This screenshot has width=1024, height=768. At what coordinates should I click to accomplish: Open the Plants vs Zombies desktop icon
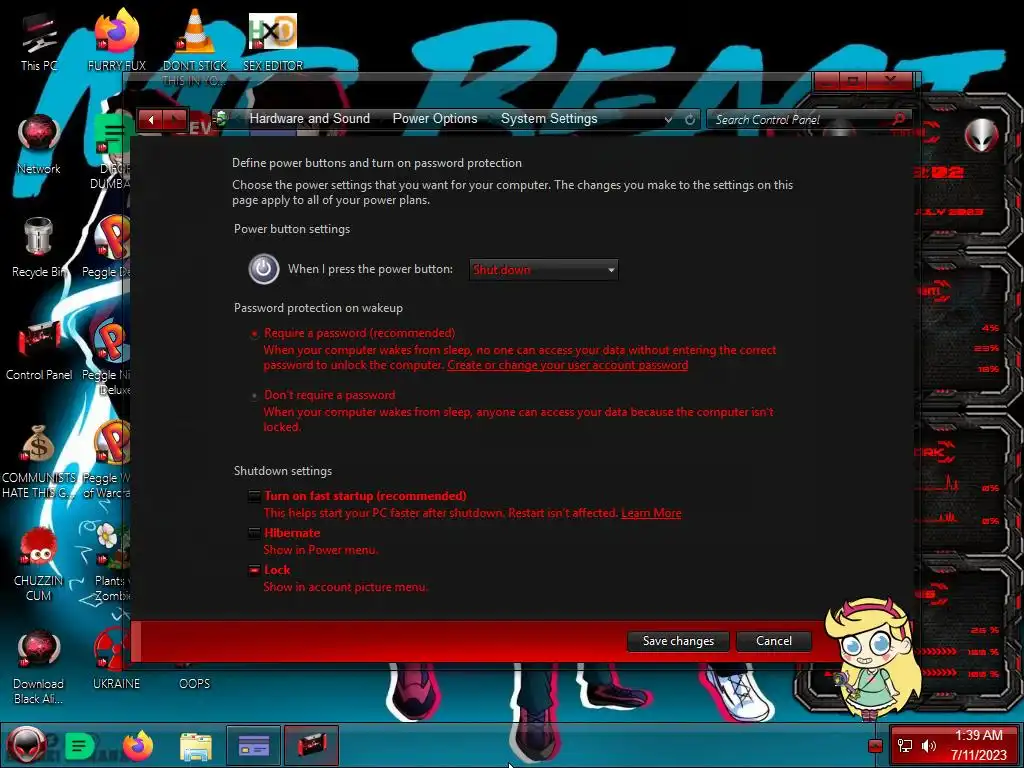pyautogui.click(x=112, y=562)
